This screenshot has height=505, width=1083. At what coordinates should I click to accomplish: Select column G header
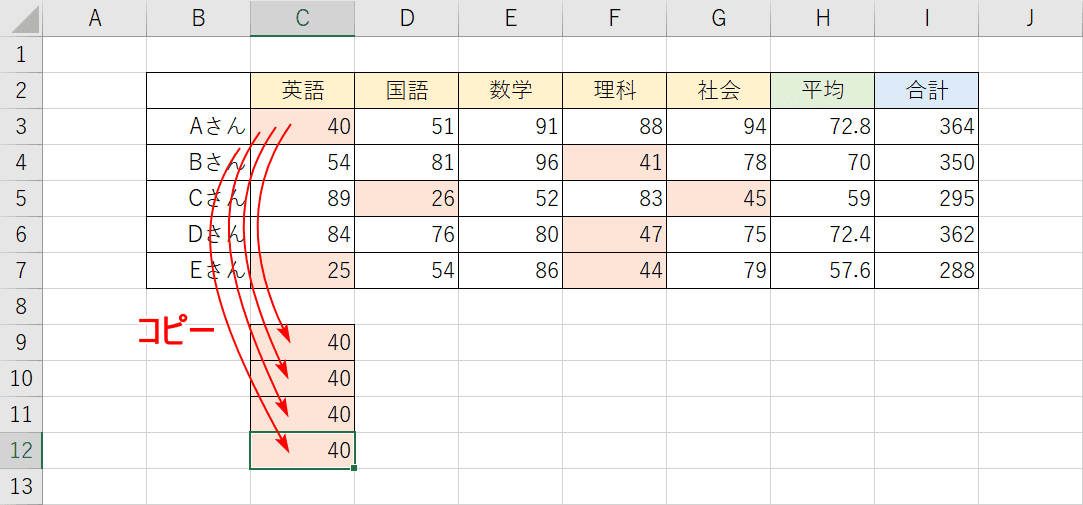(x=718, y=18)
